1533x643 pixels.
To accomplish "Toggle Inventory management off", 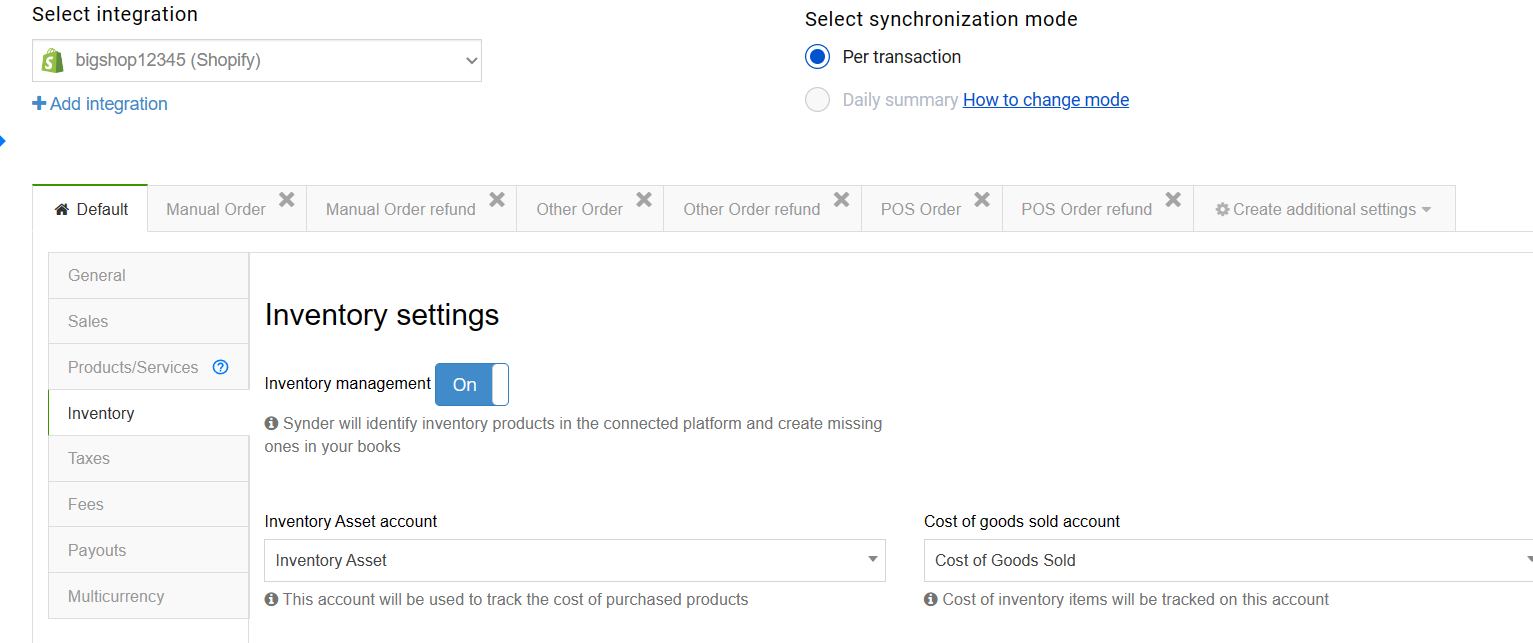I will point(471,384).
